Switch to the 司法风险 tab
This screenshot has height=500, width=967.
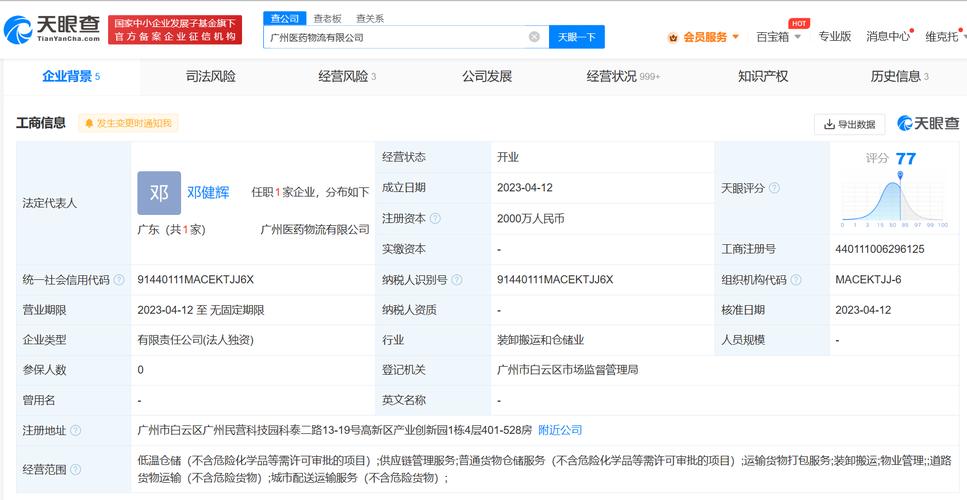[210, 76]
